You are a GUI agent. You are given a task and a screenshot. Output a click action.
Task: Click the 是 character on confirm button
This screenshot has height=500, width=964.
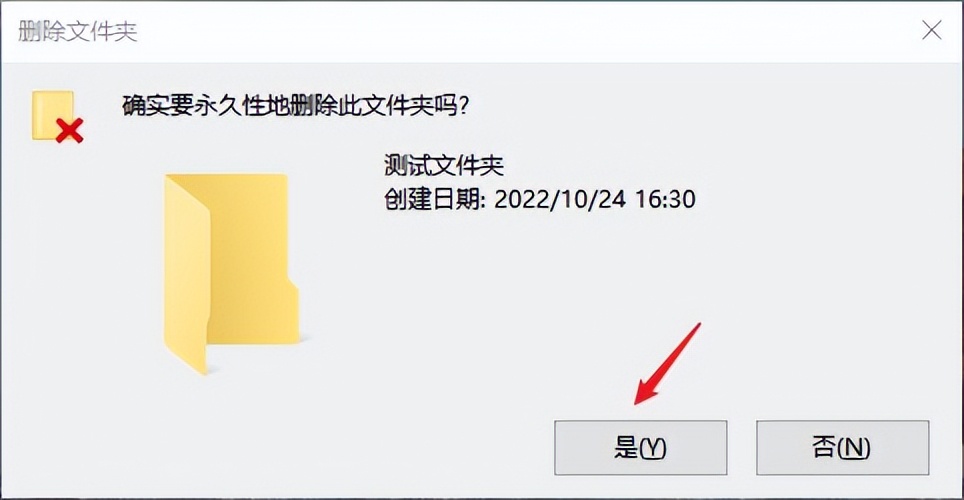coord(626,447)
